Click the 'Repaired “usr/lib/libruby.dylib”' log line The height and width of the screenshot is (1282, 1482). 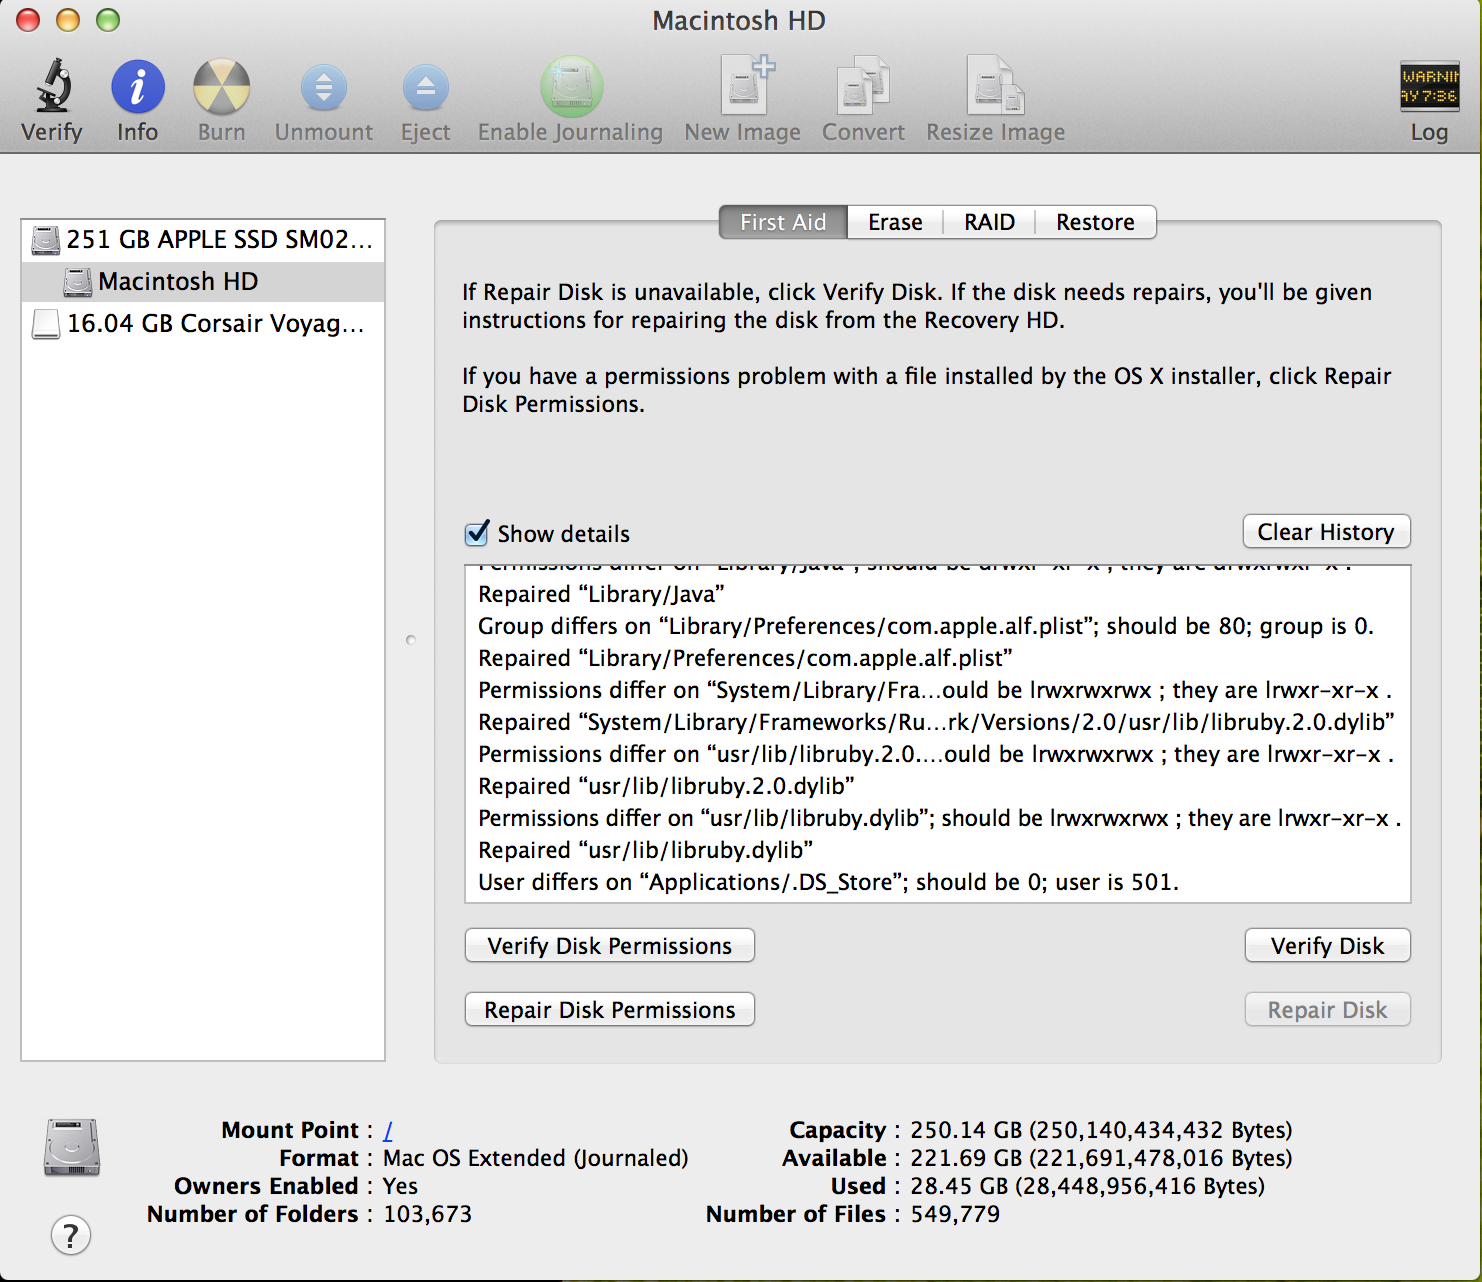[x=645, y=850]
